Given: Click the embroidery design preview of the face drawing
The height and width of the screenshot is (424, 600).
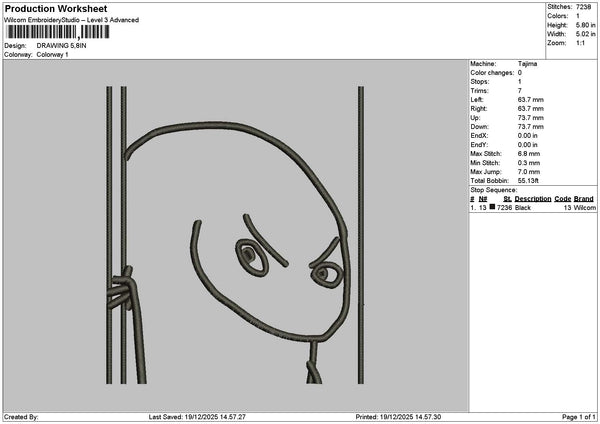Looking at the screenshot, I should [x=235, y=235].
